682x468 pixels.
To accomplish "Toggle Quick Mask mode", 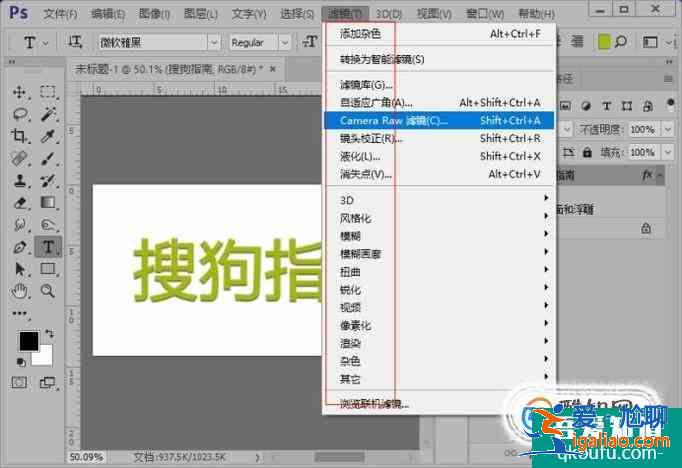I will 19,382.
